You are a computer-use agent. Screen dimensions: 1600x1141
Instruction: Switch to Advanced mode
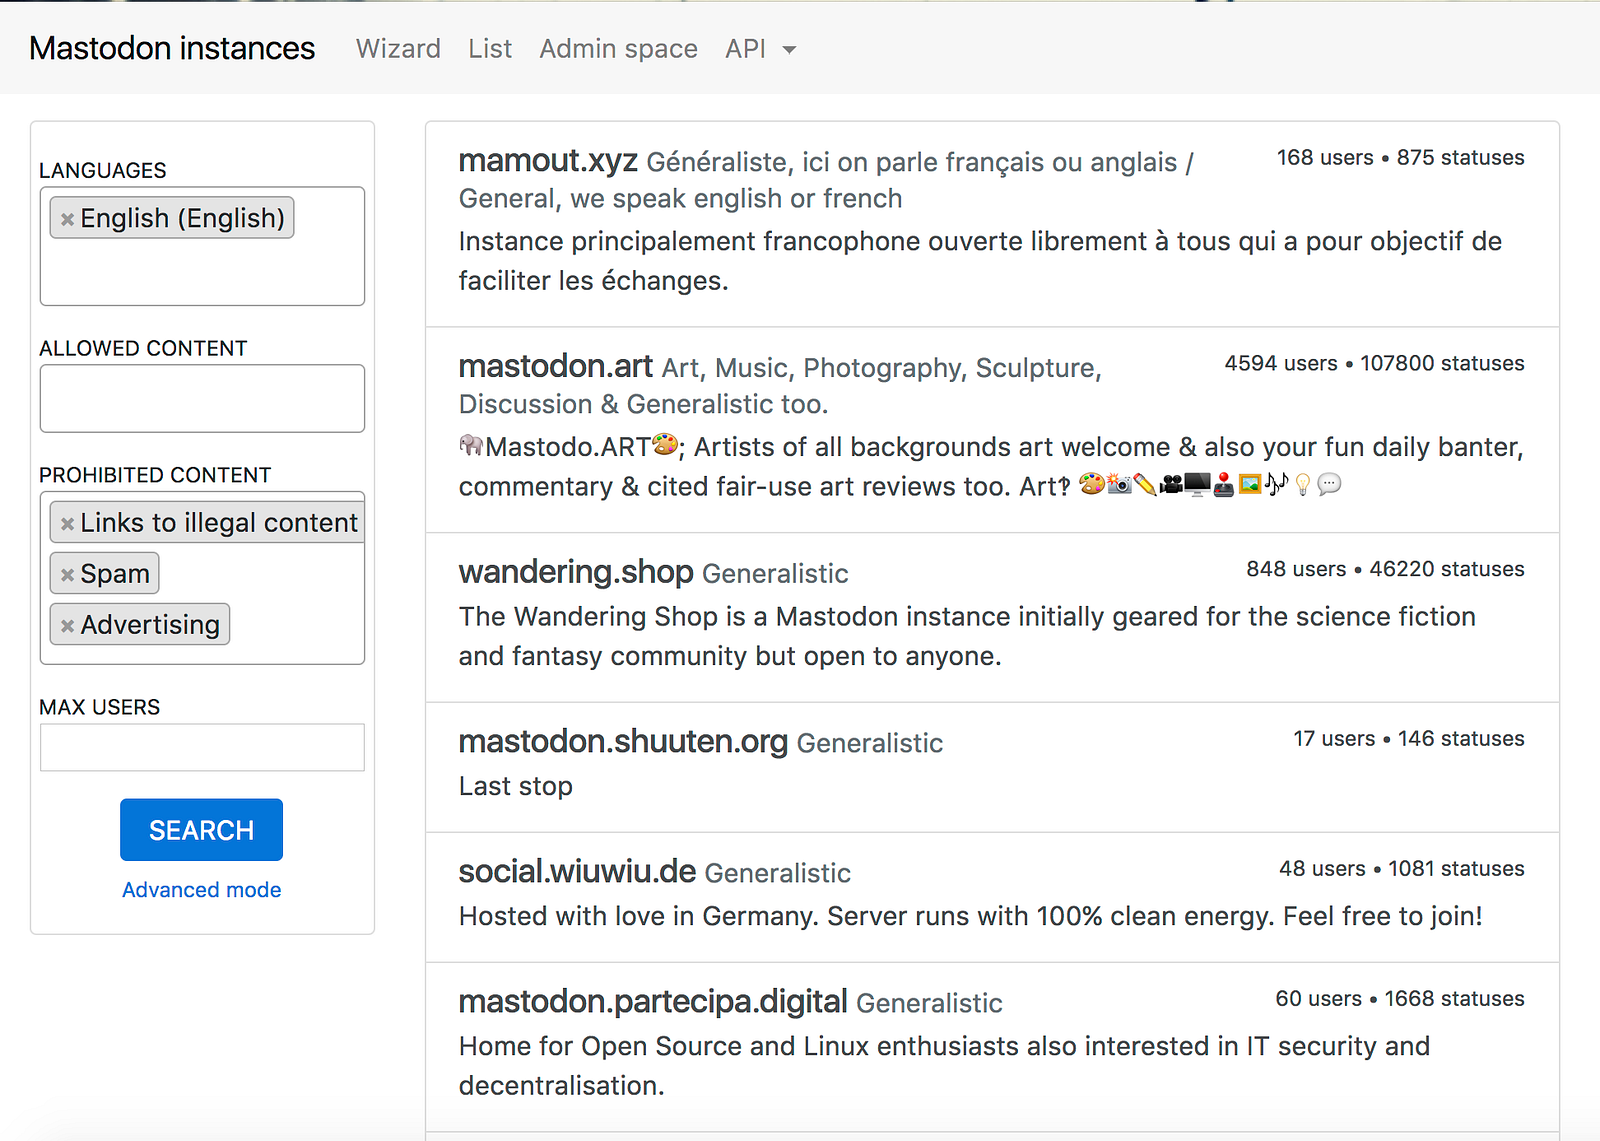[201, 890]
